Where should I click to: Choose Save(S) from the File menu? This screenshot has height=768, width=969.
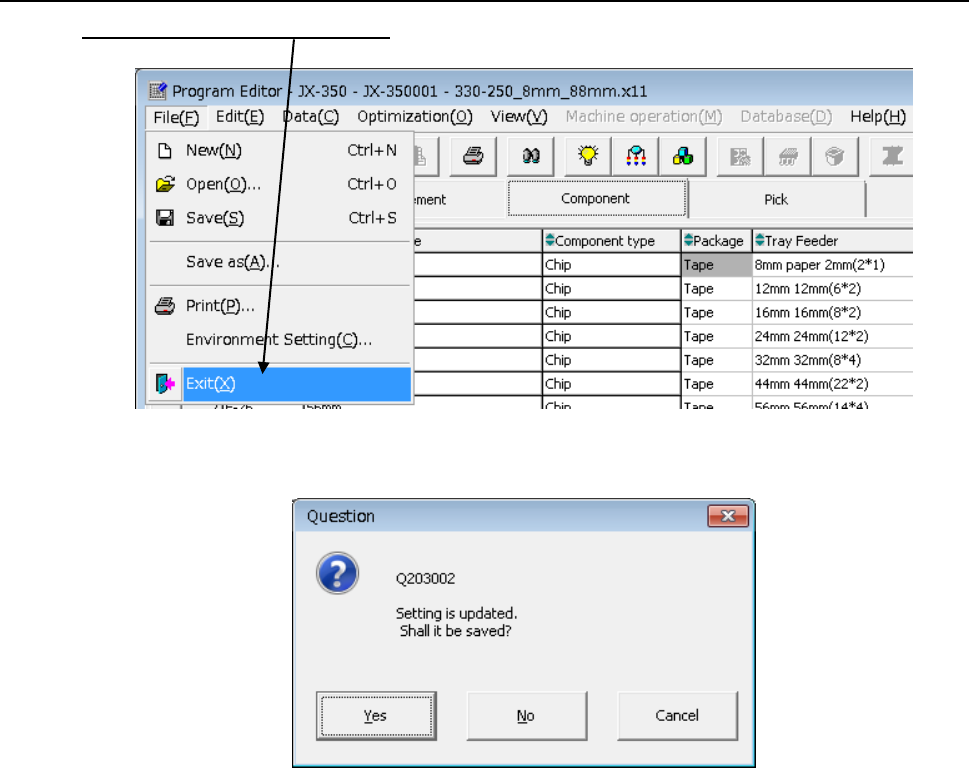coord(280,217)
